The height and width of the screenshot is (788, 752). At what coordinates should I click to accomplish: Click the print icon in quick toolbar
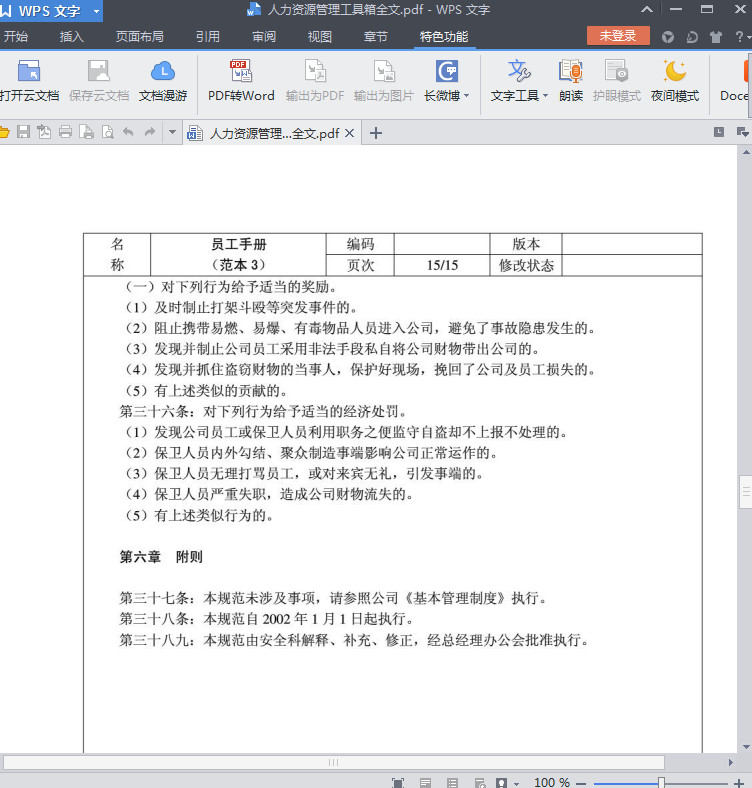click(x=65, y=132)
